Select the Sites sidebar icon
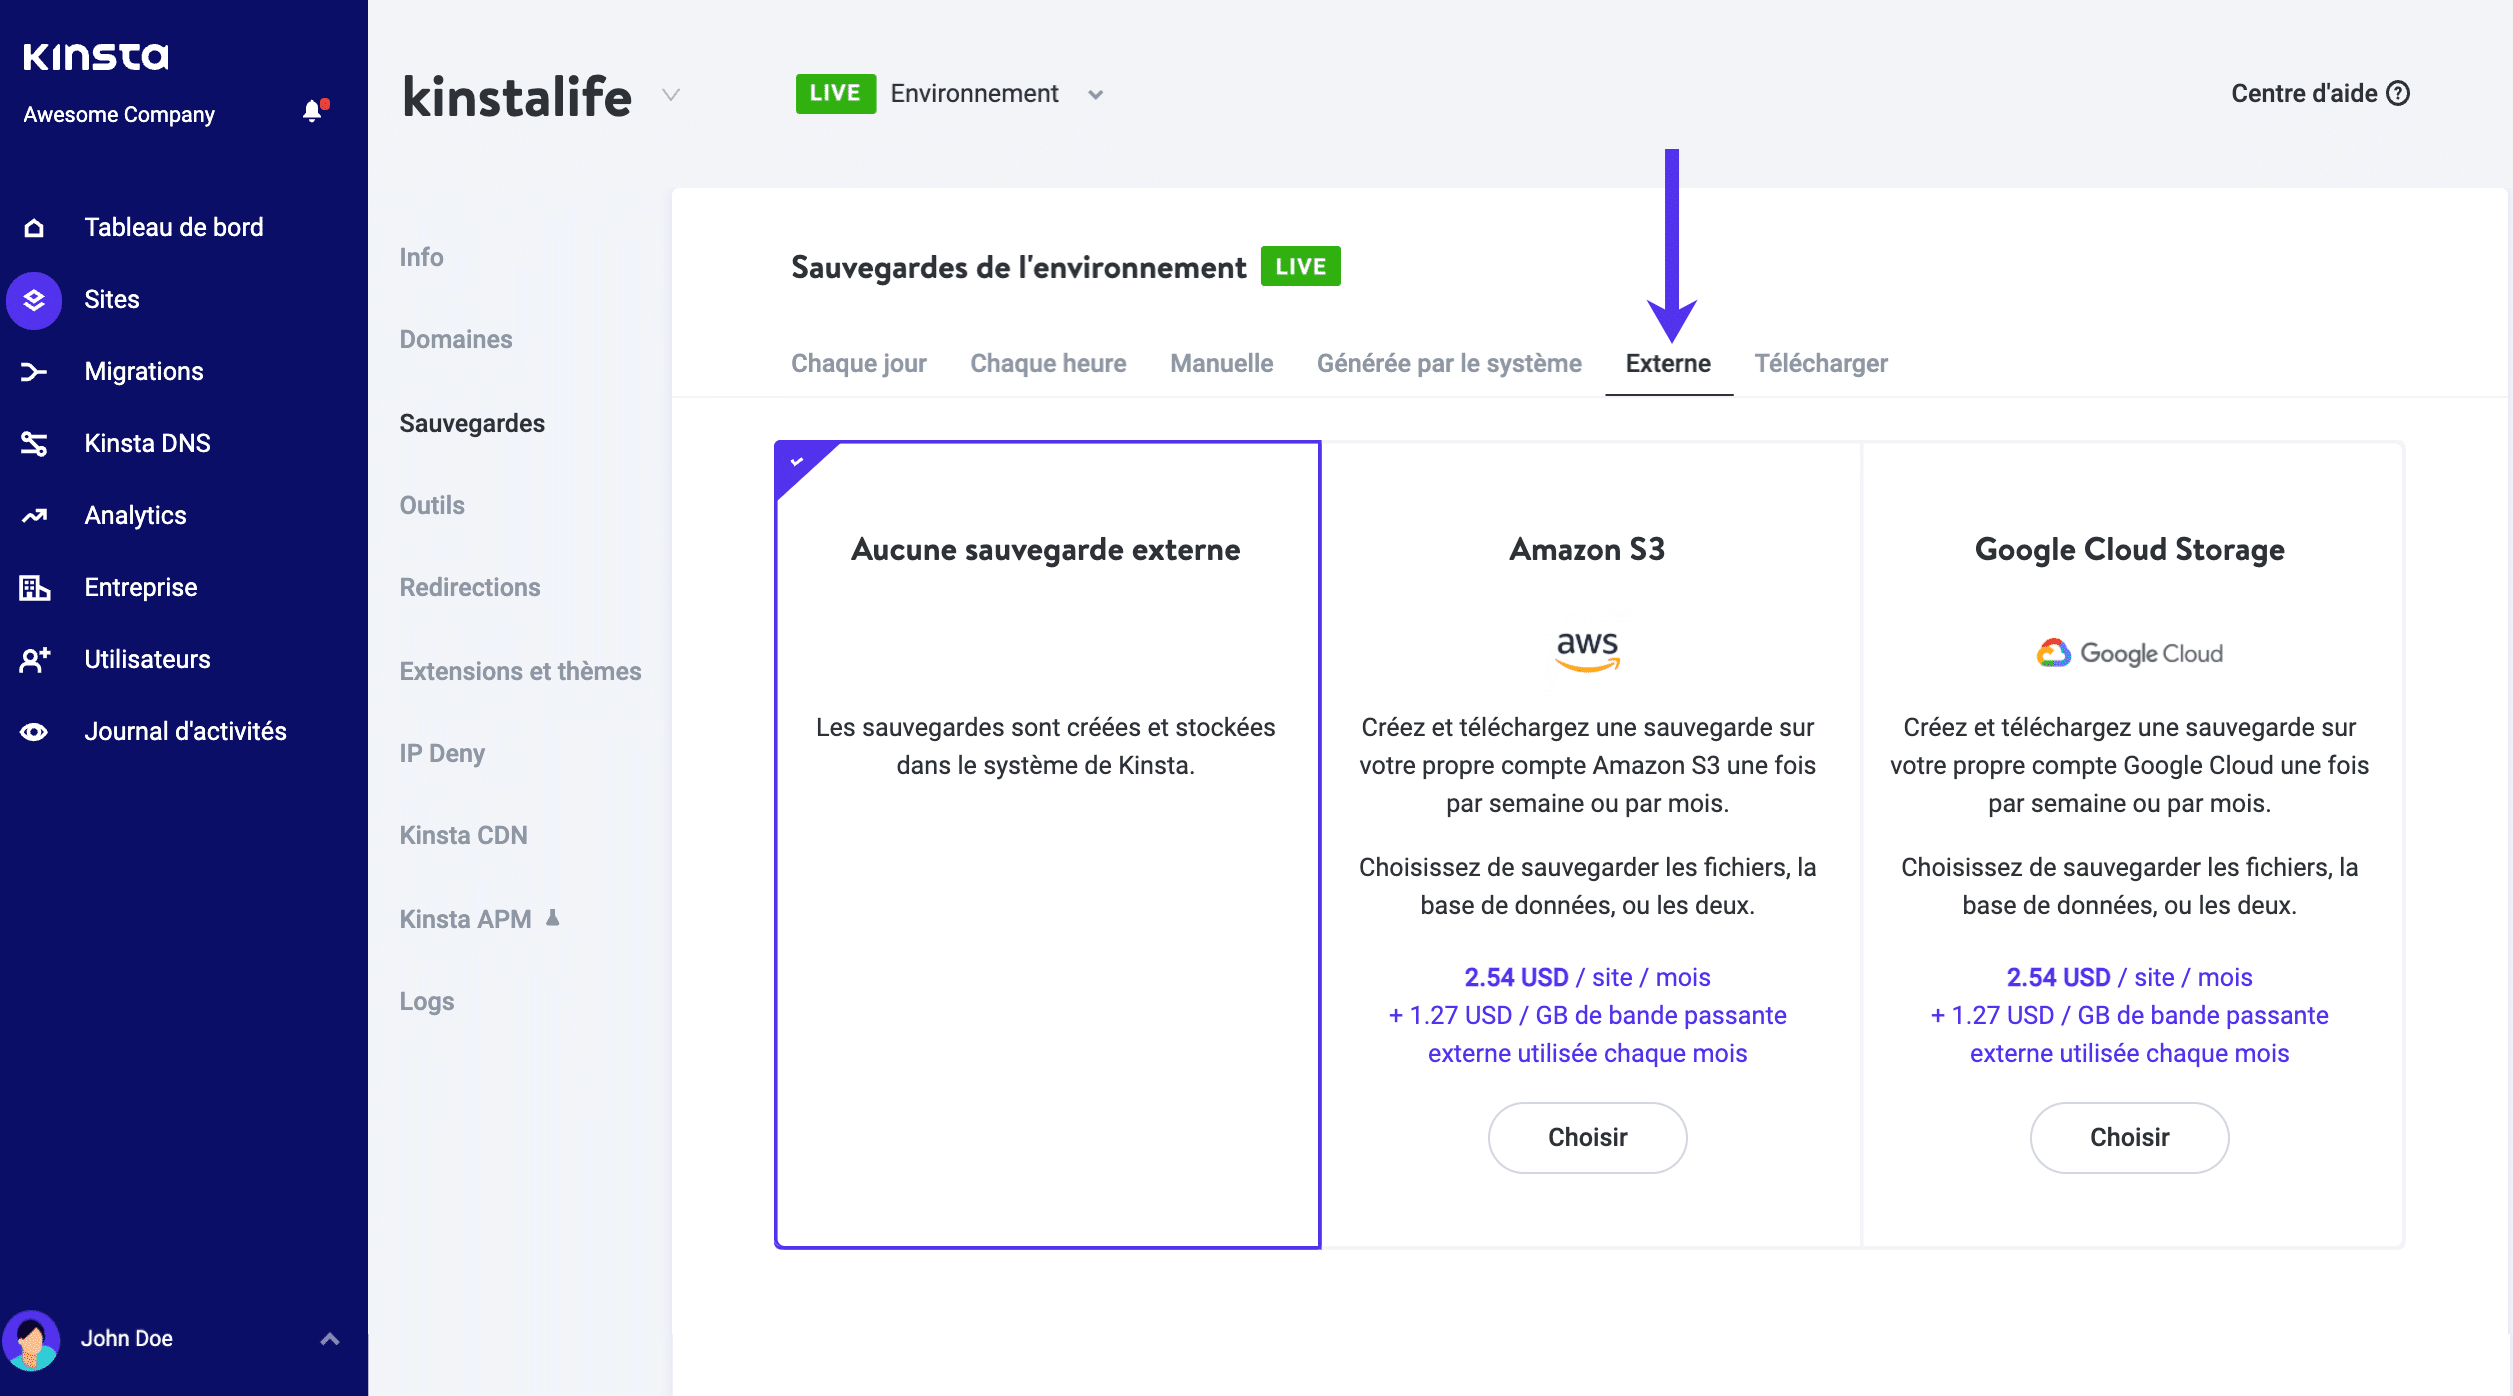The height and width of the screenshot is (1396, 2513). tap(33, 299)
